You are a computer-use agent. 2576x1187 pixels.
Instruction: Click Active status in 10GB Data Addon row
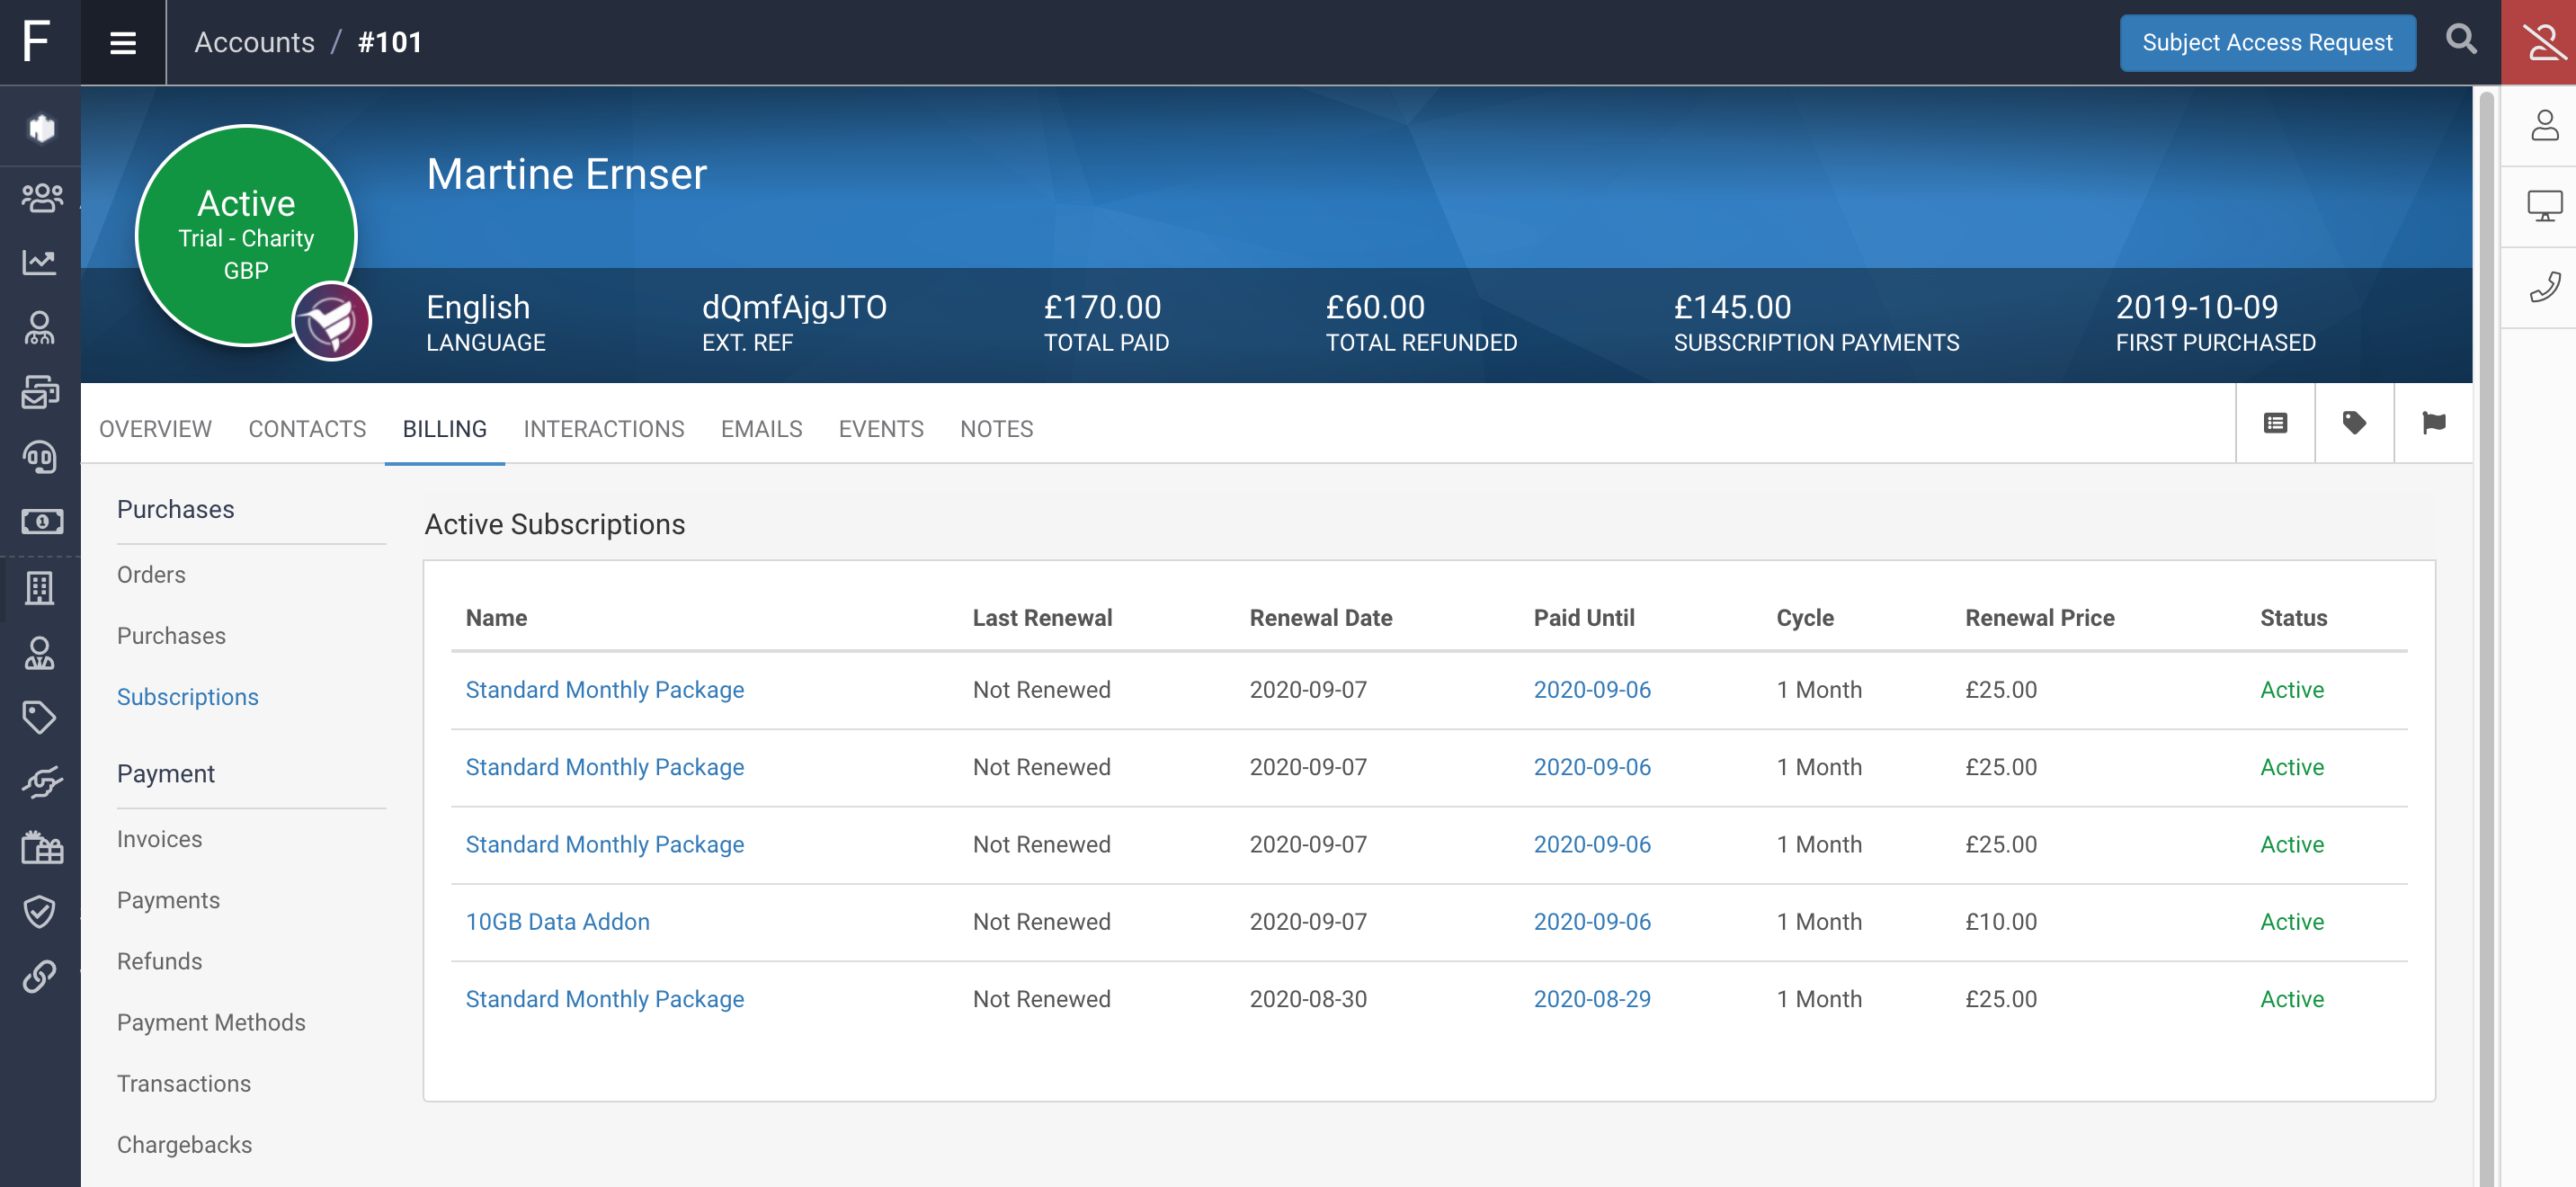[x=2291, y=921]
